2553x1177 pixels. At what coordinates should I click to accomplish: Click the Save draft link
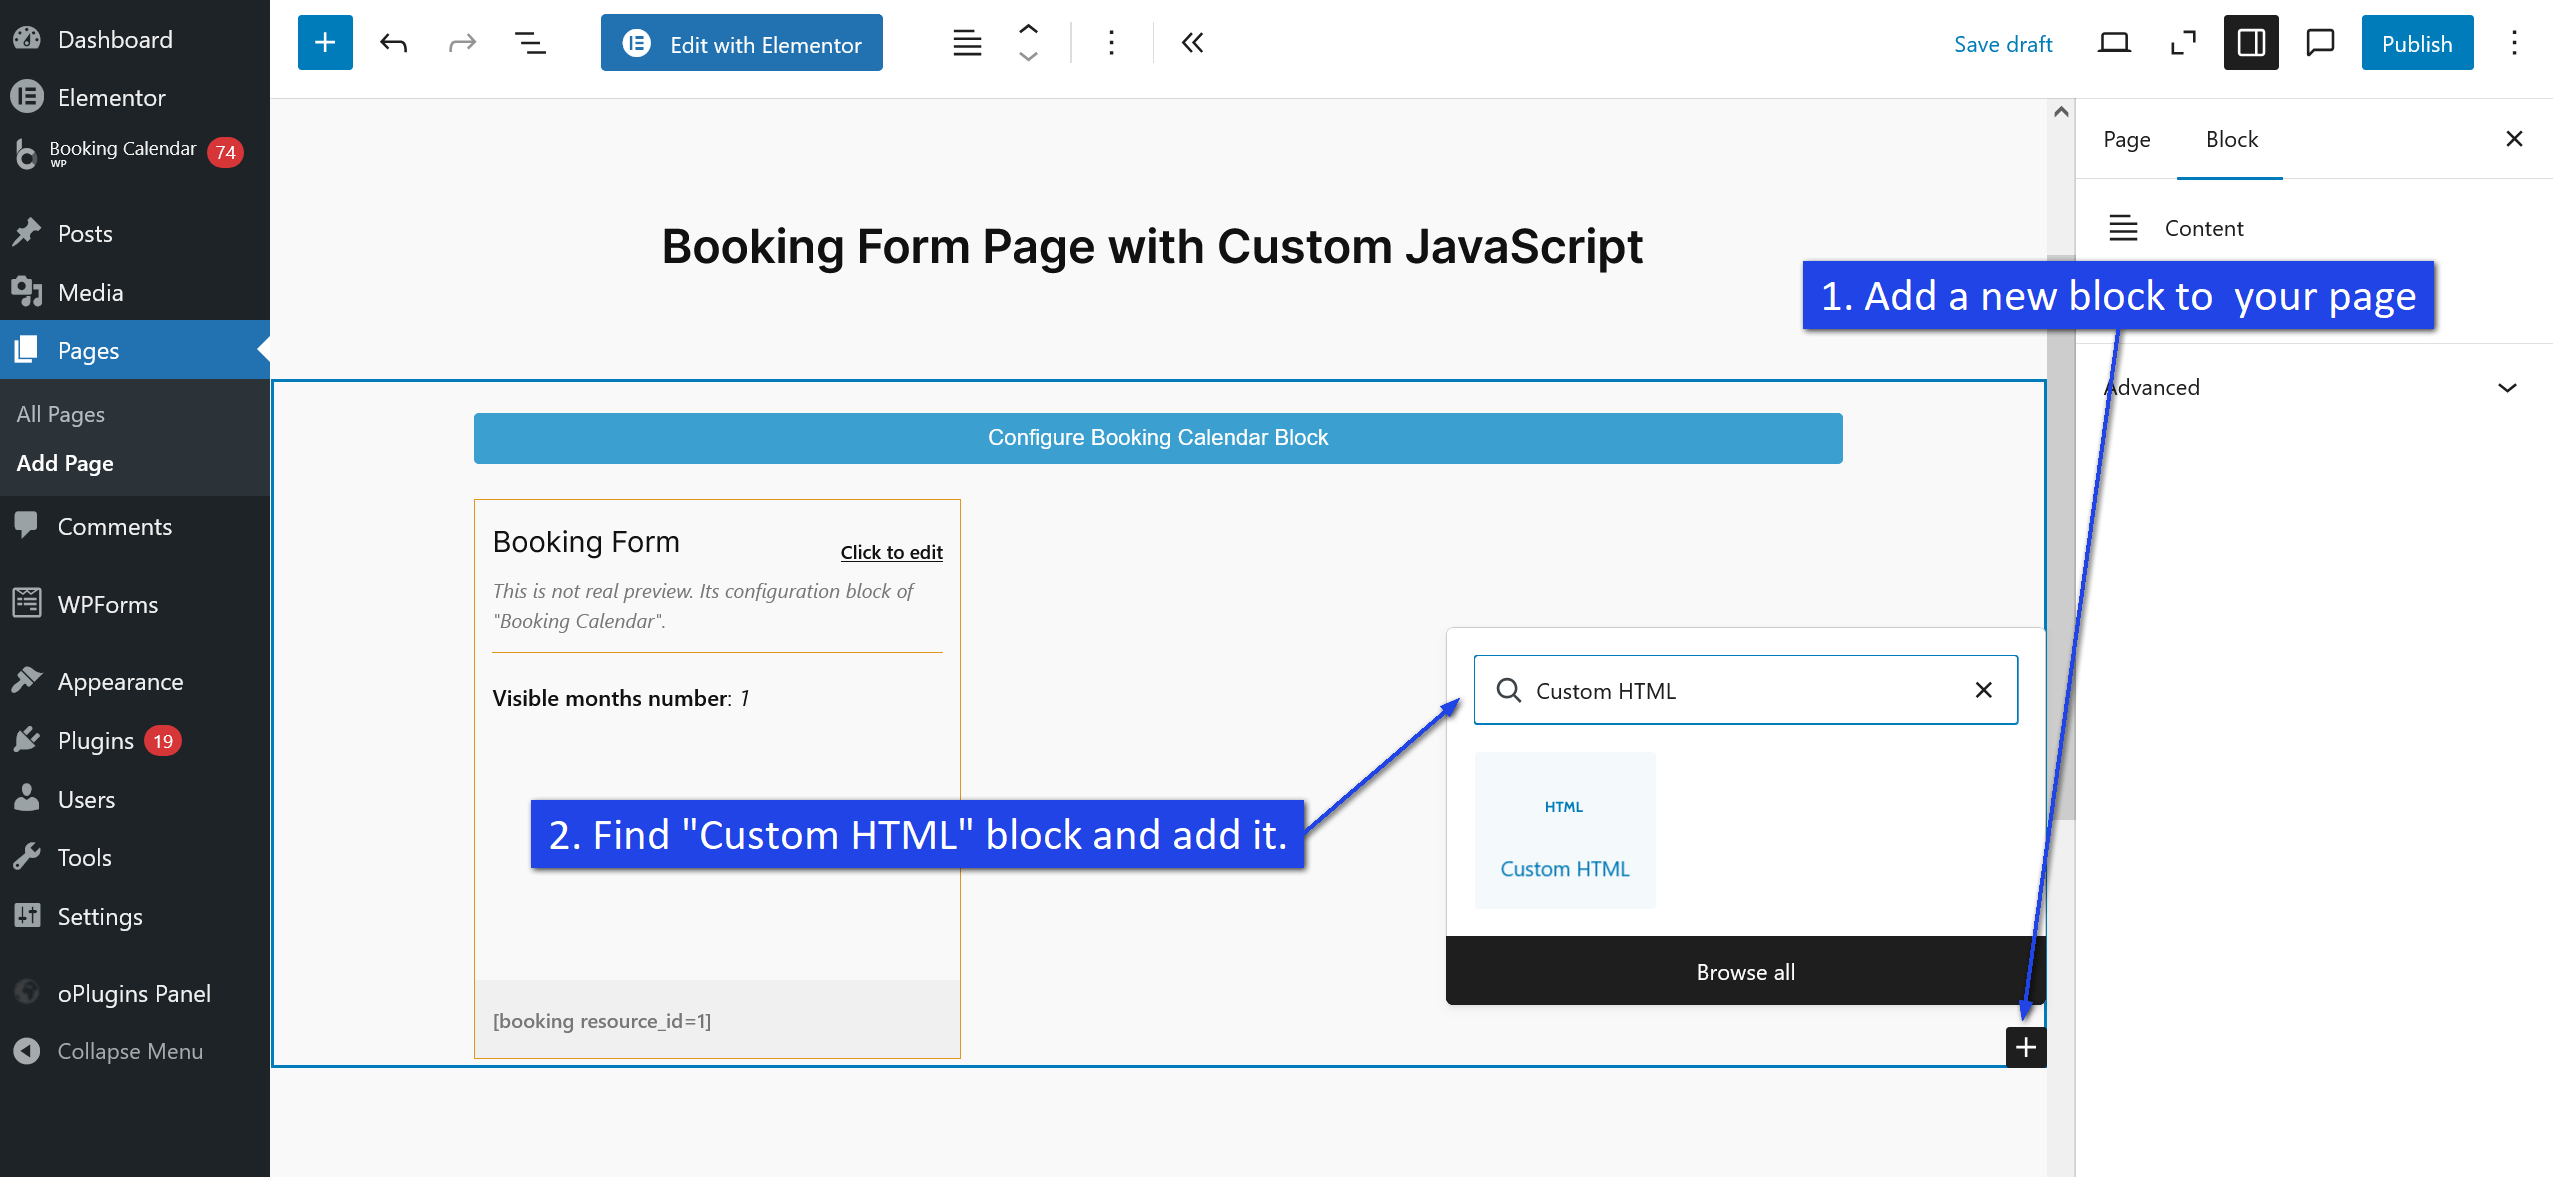click(2002, 44)
